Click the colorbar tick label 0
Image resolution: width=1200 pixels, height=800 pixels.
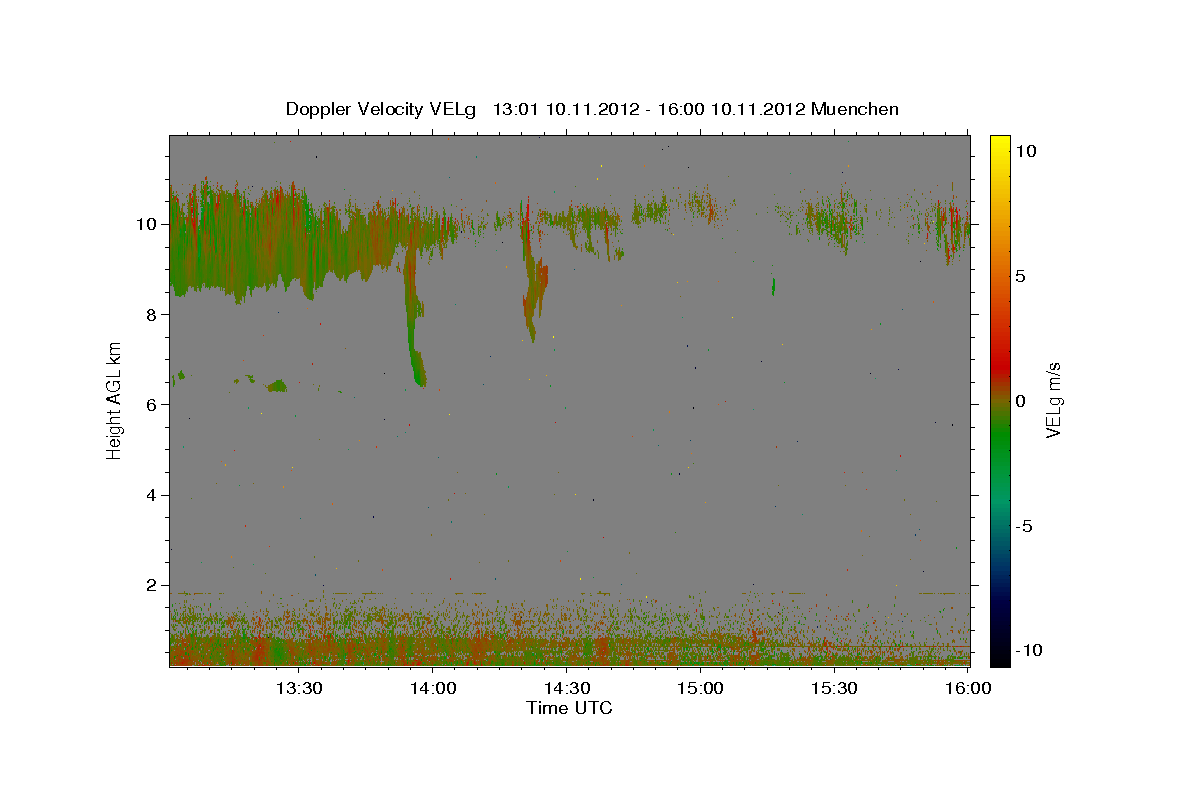pos(1020,401)
